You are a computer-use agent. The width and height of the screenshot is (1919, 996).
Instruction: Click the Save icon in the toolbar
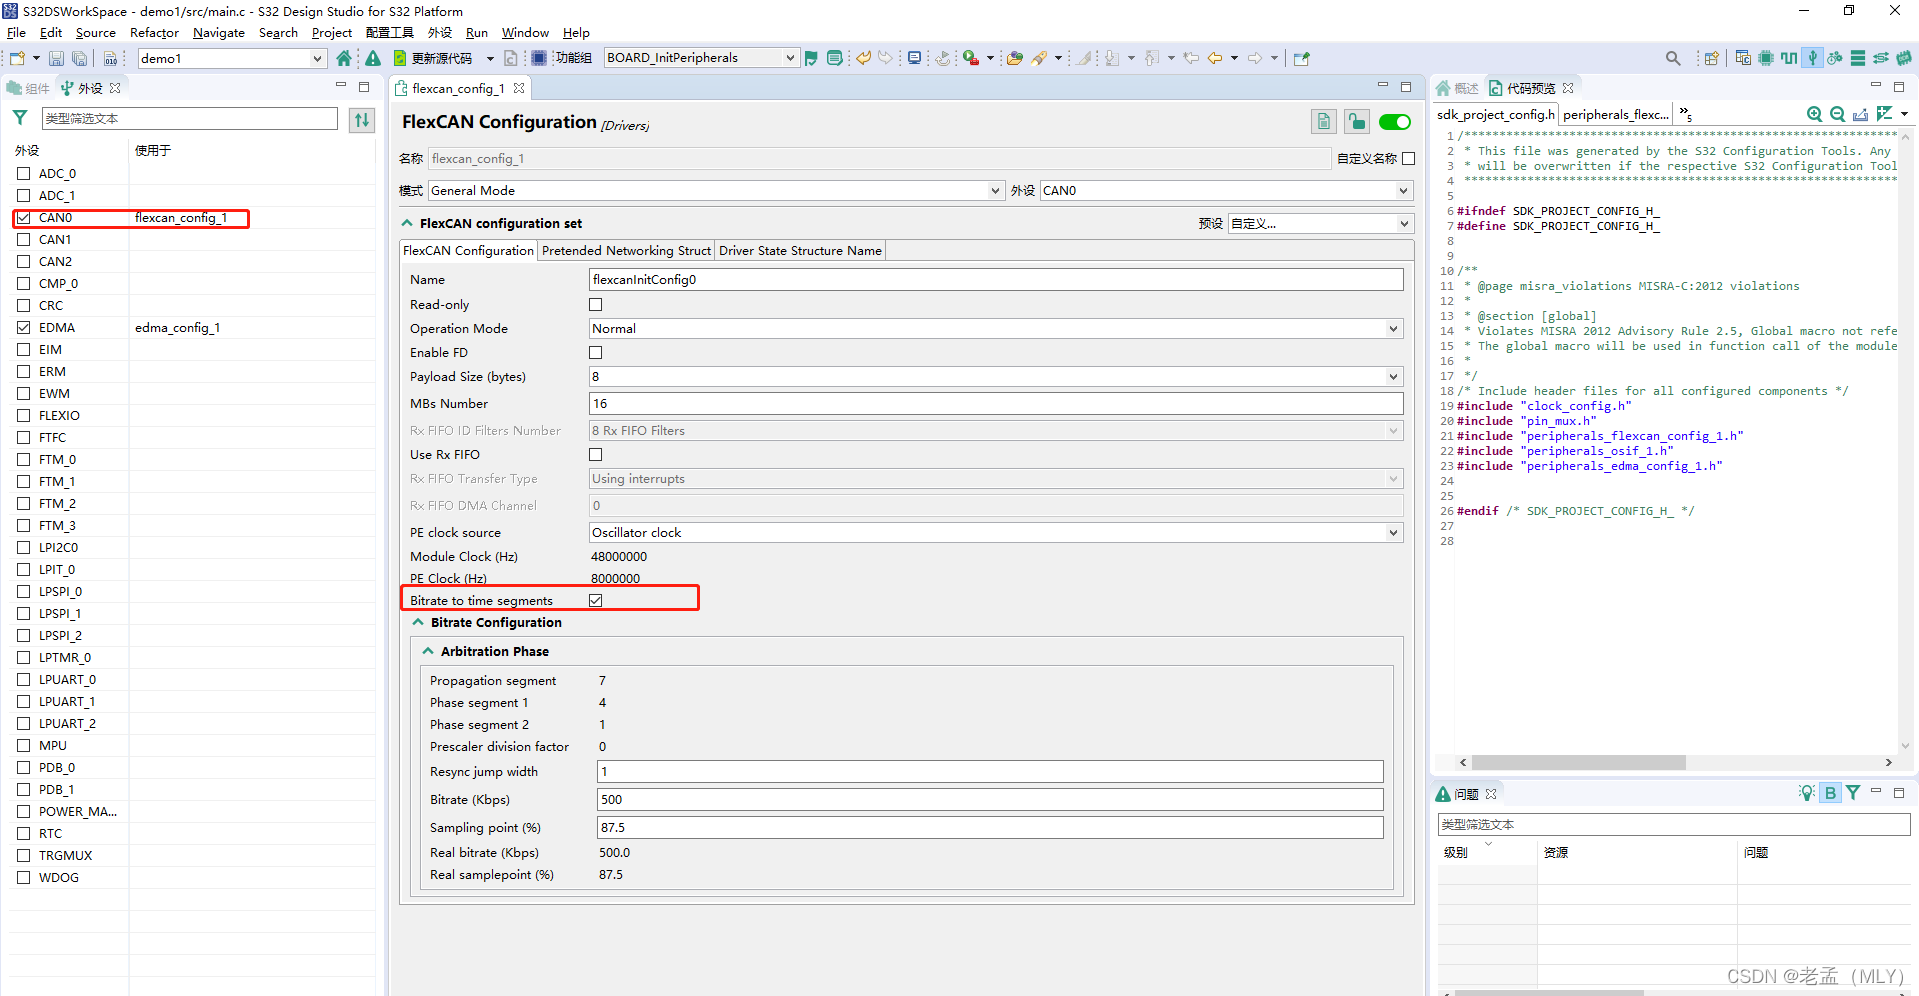(x=56, y=58)
